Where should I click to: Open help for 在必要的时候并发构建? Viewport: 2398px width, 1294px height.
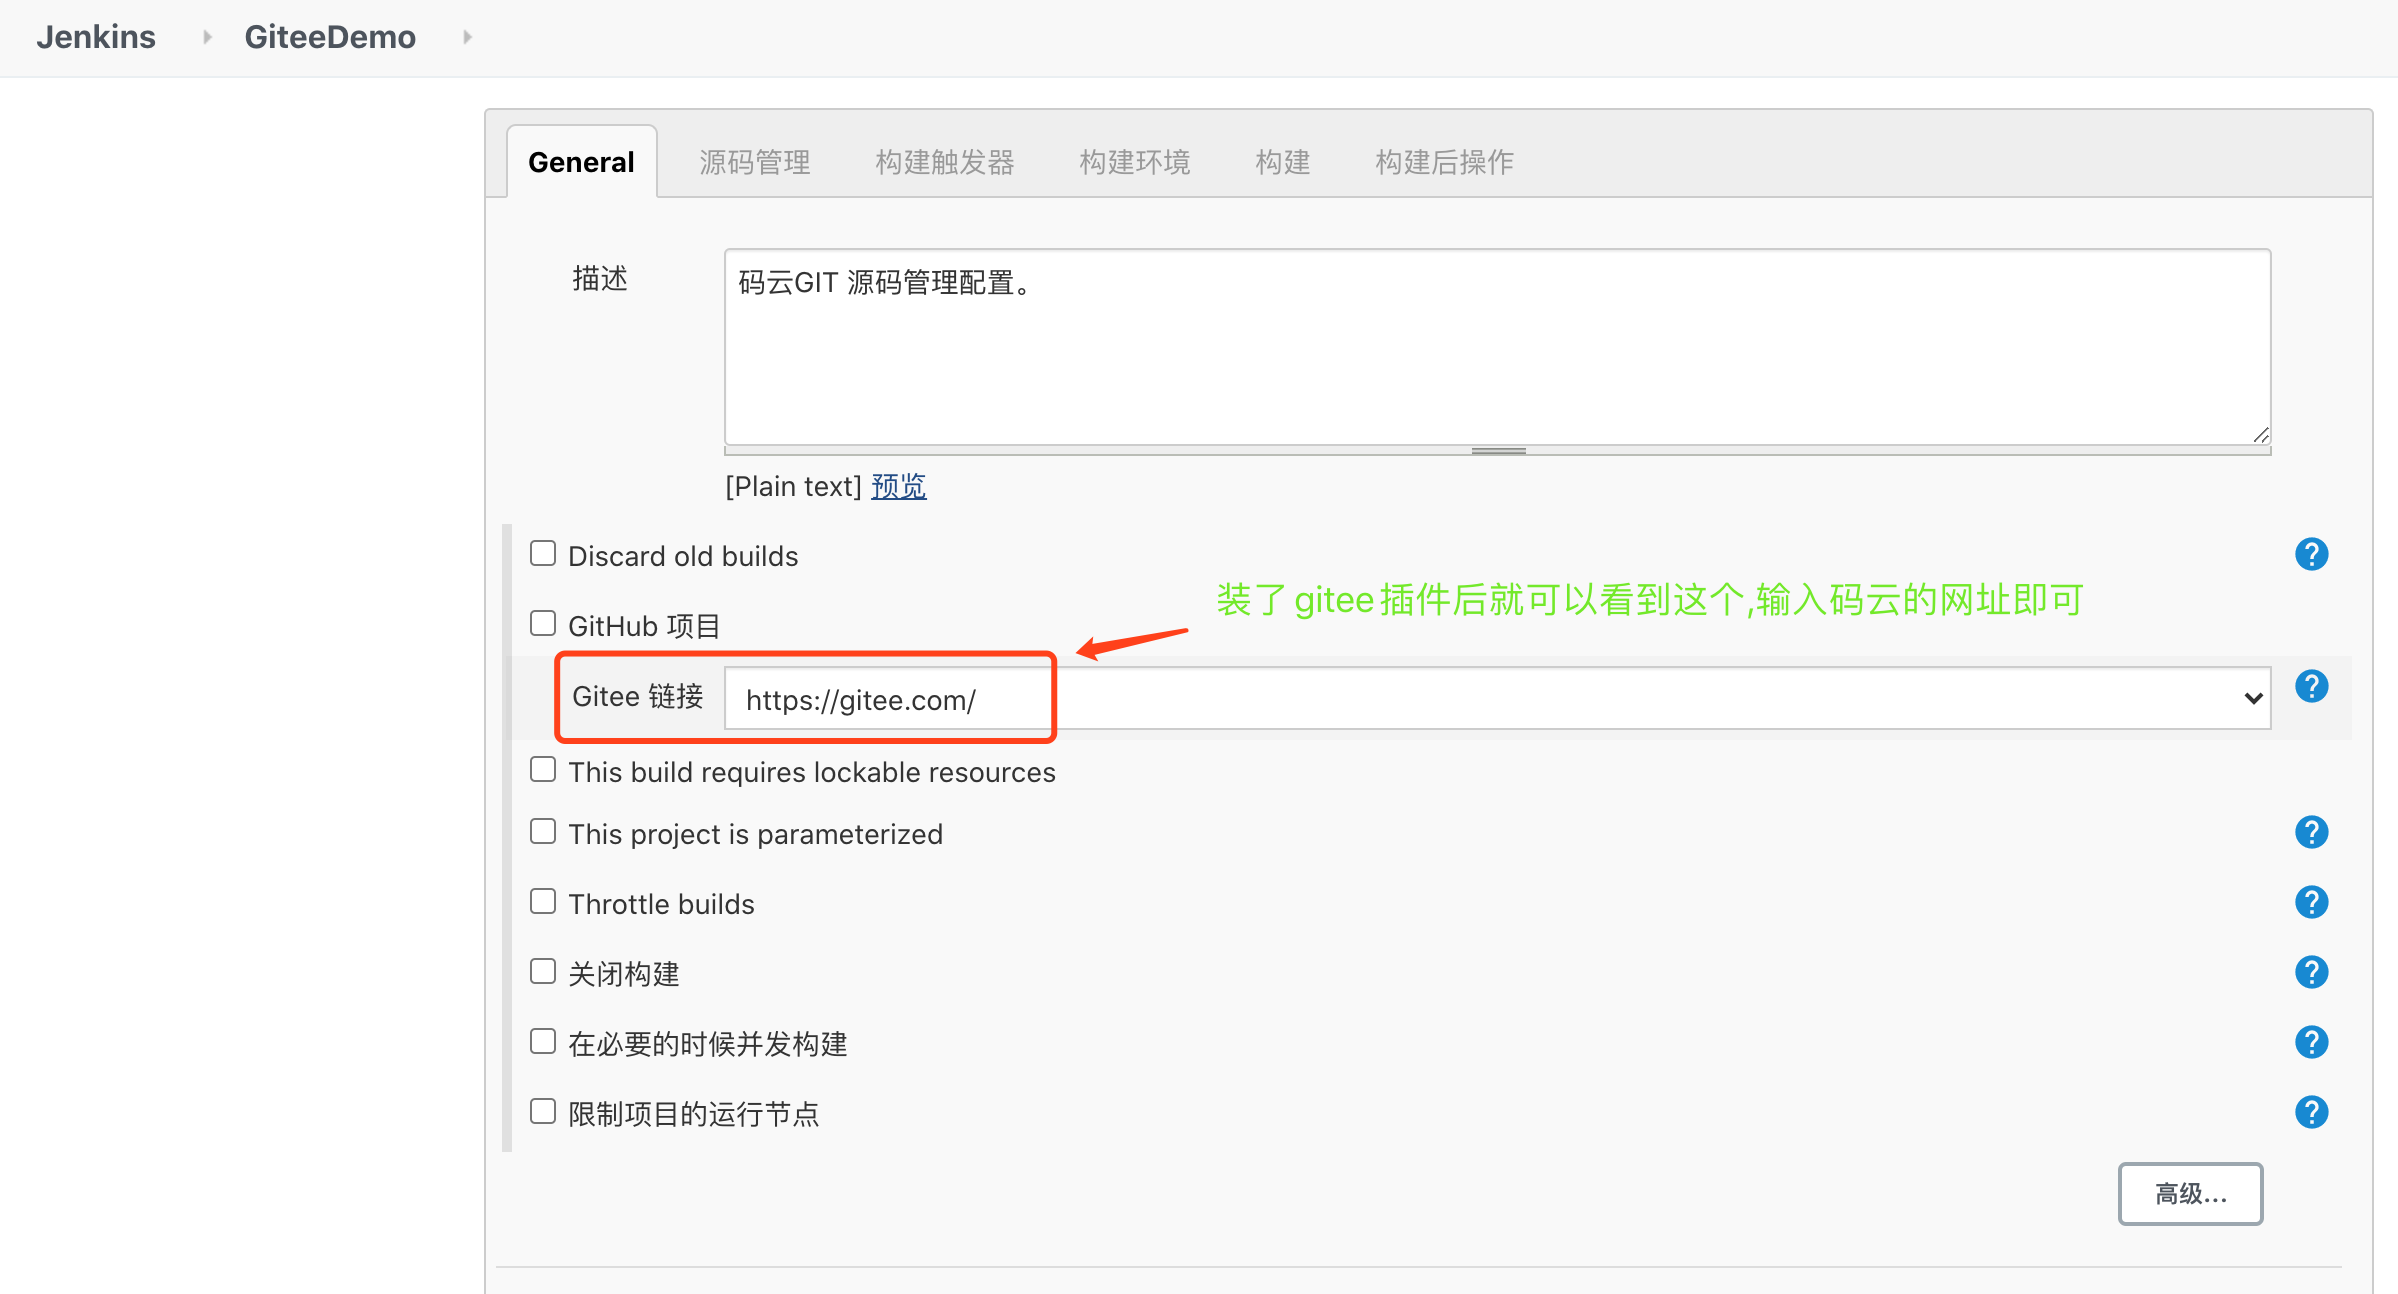point(2311,1041)
